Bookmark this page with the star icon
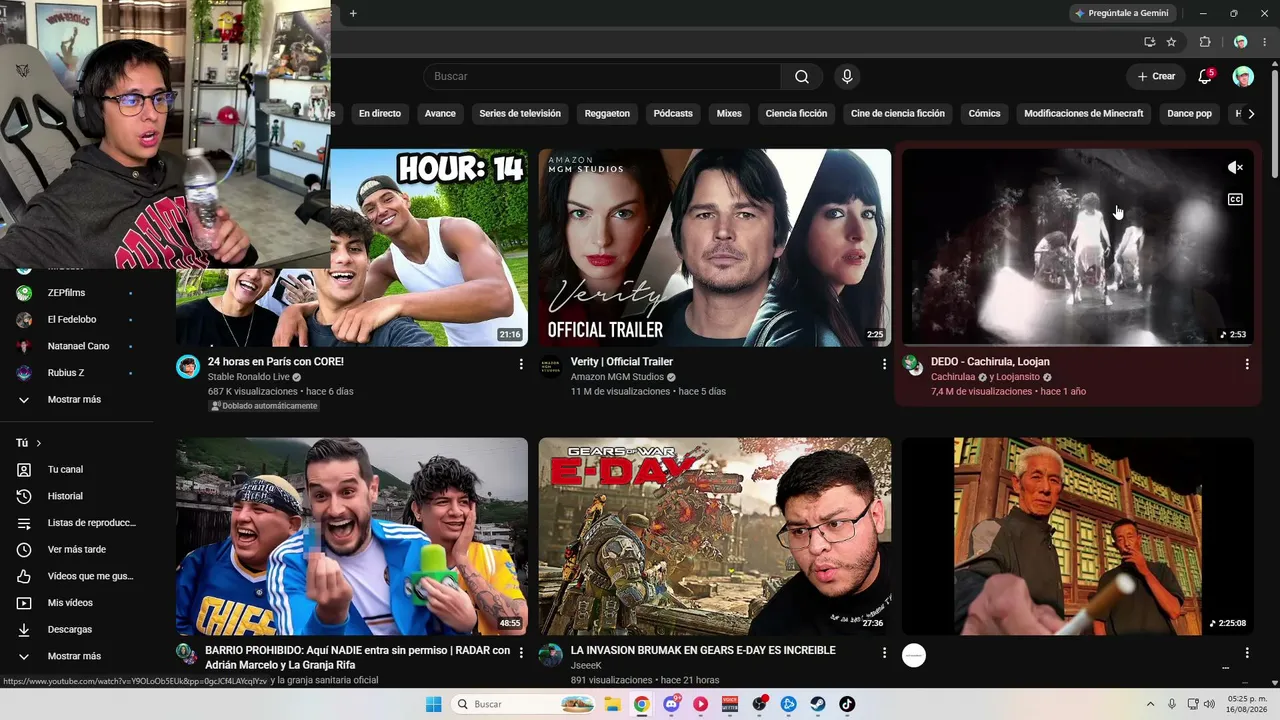This screenshot has width=1280, height=720. pos(1171,42)
